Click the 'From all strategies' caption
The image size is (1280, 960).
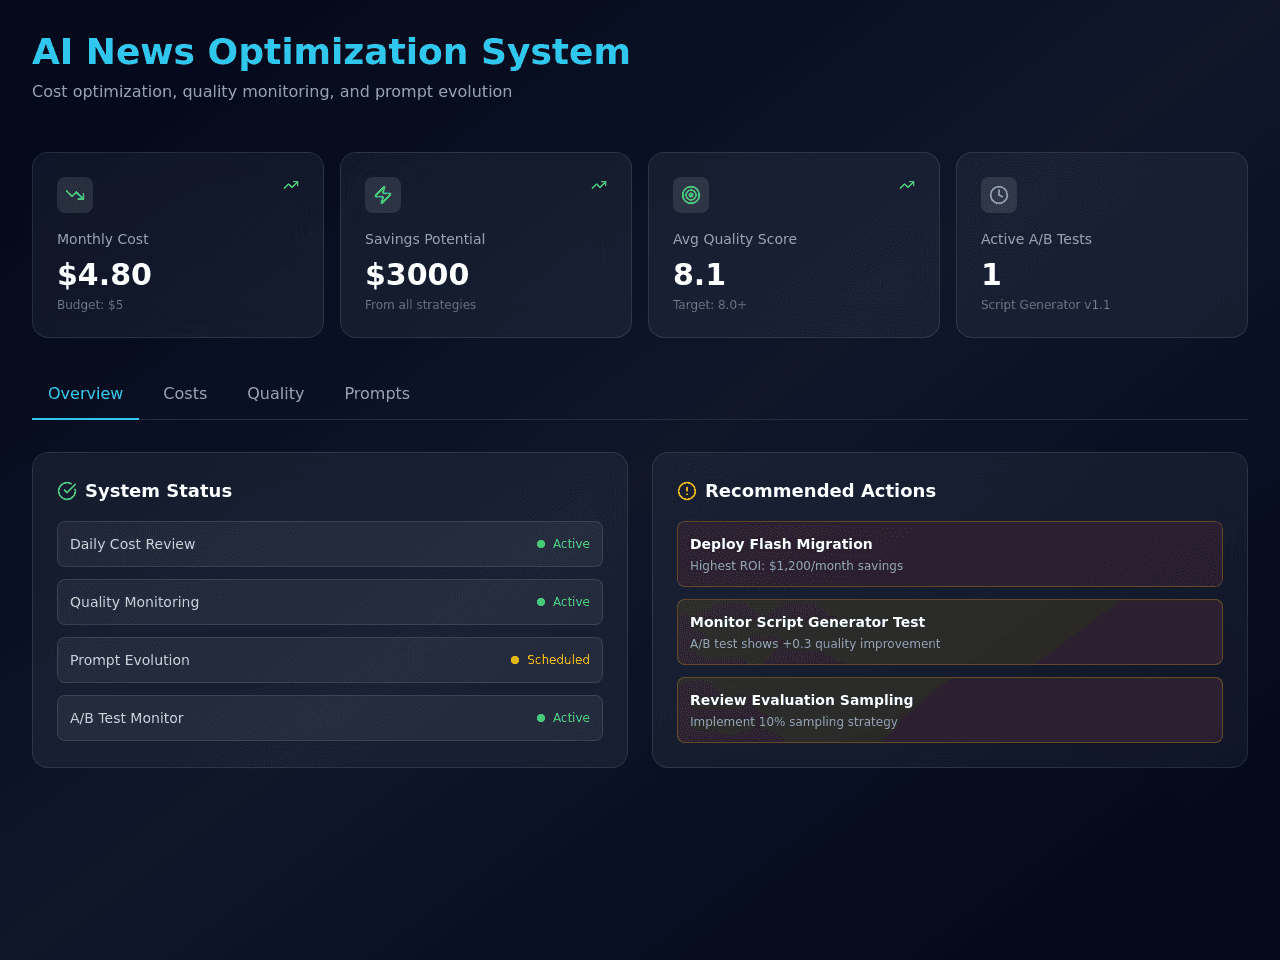pyautogui.click(x=420, y=305)
